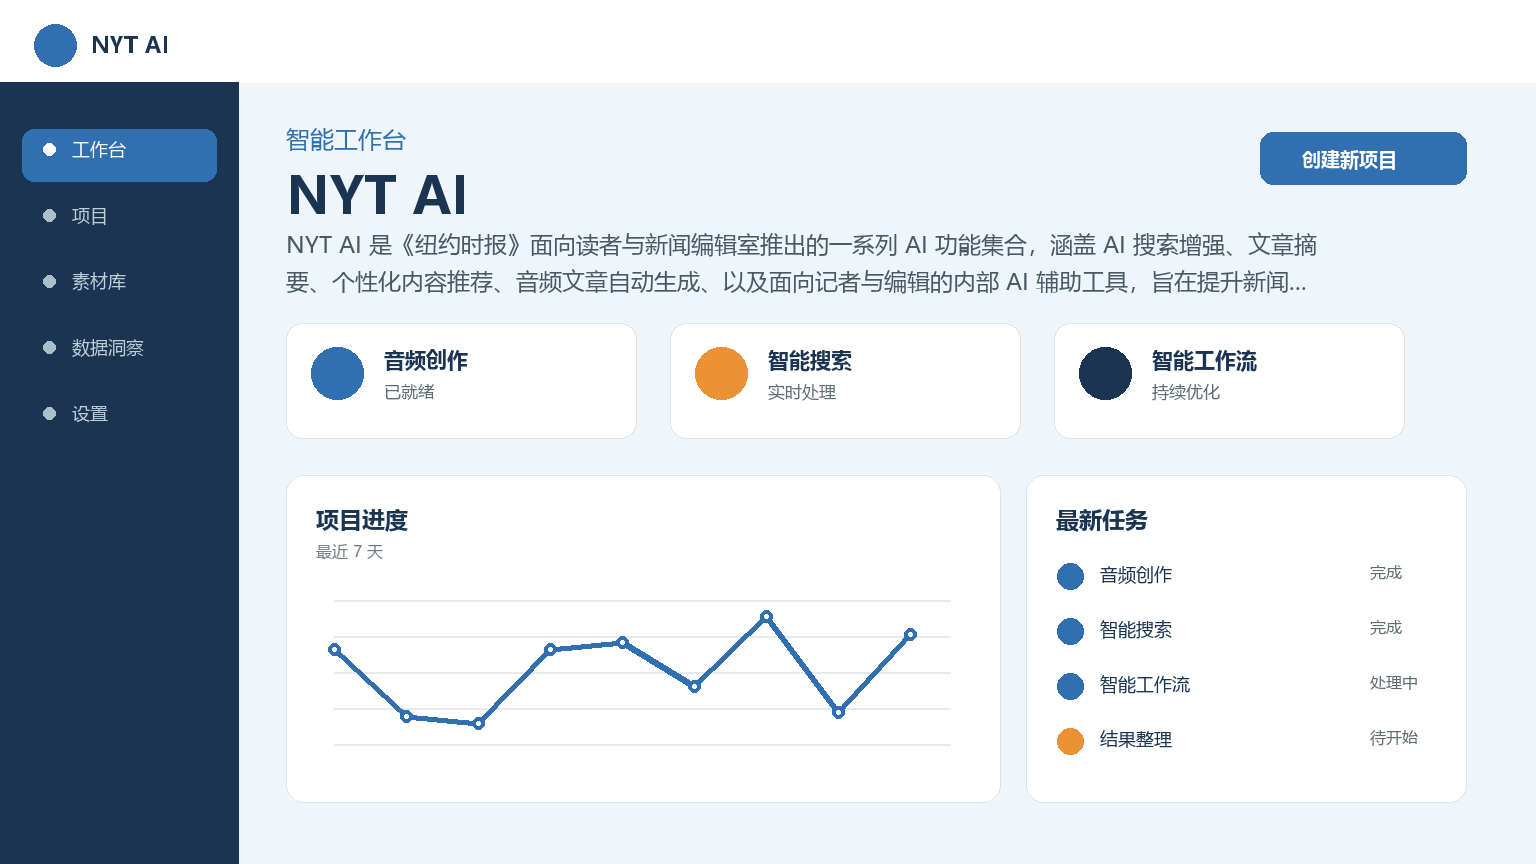
Task: Click the 待开始 status label
Action: tap(1394, 738)
